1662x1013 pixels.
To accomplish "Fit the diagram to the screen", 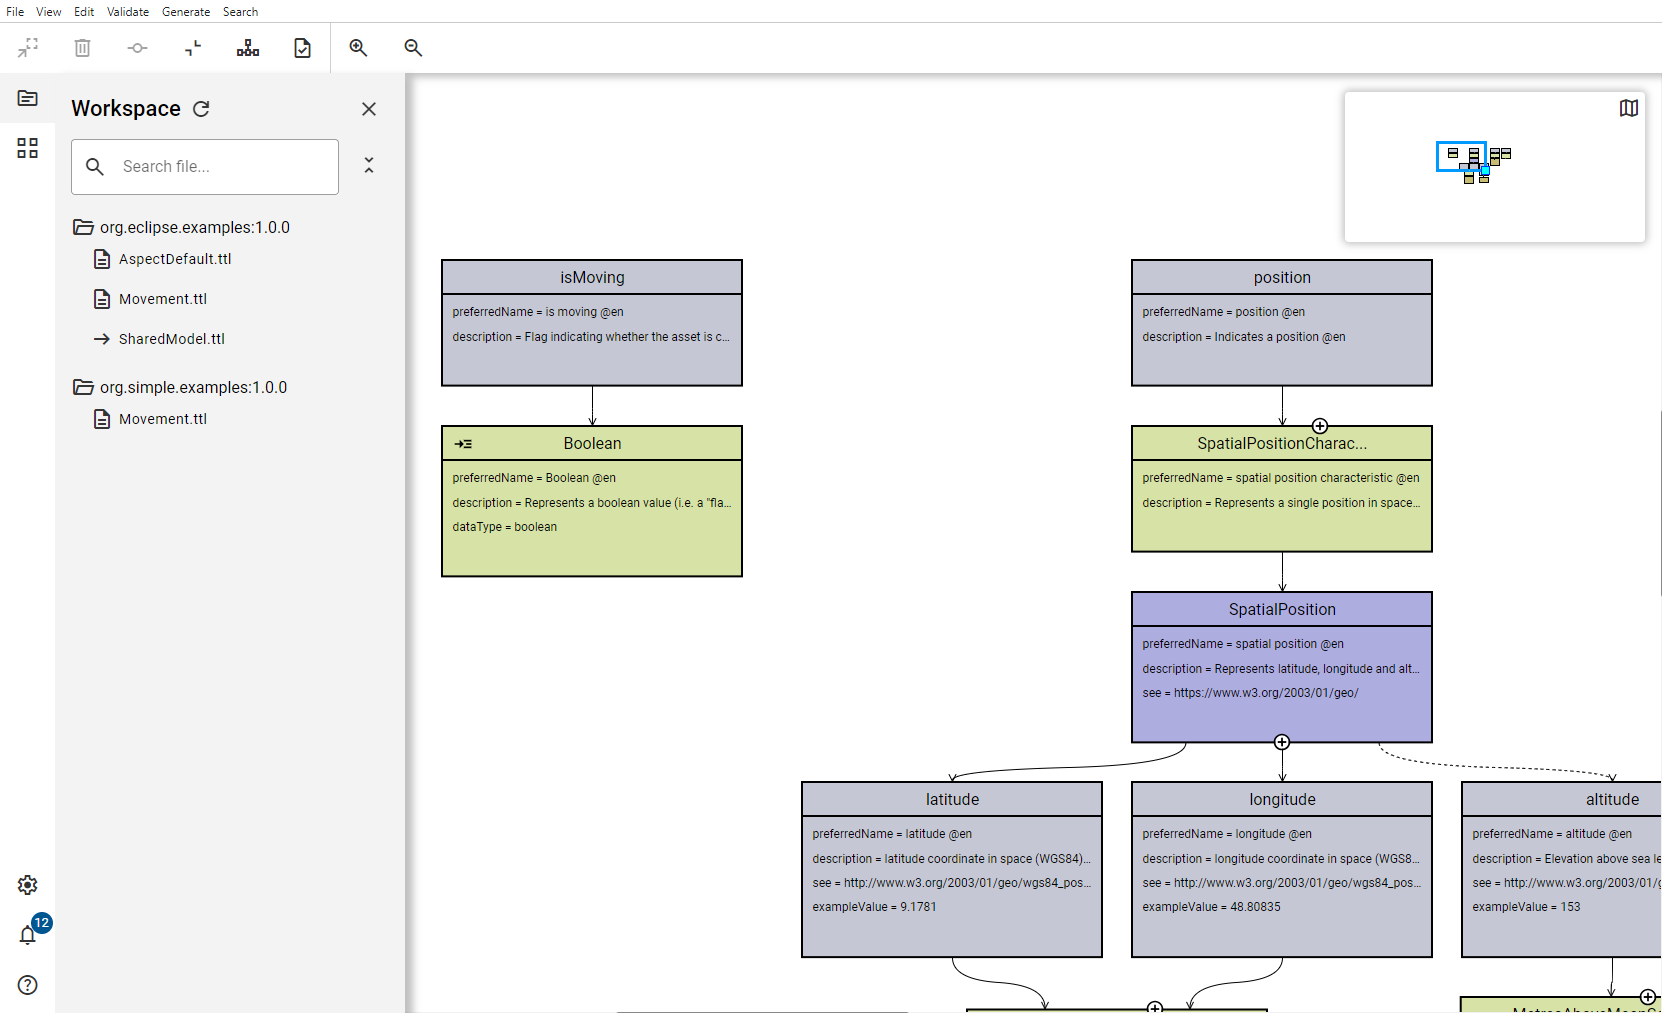I will (27, 47).
